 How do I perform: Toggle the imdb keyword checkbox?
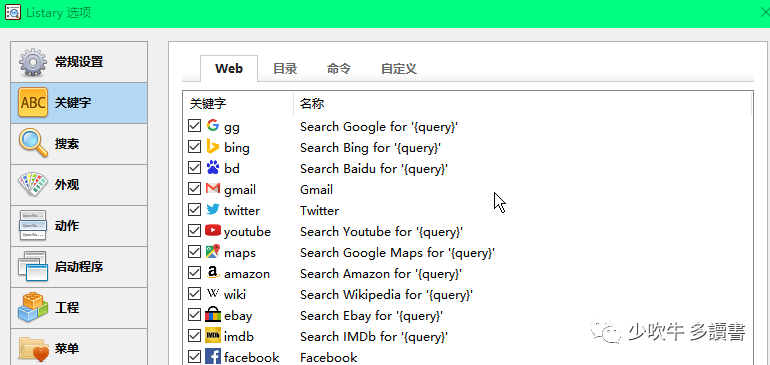[x=194, y=336]
